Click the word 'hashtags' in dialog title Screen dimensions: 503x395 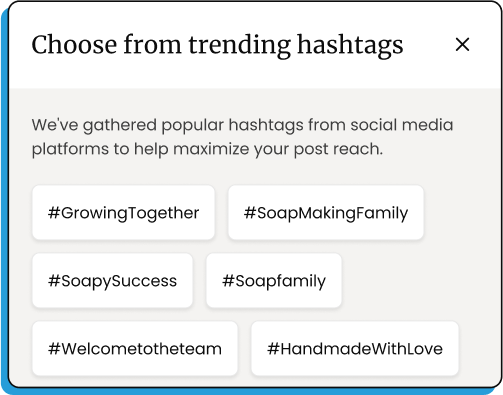tap(350, 46)
